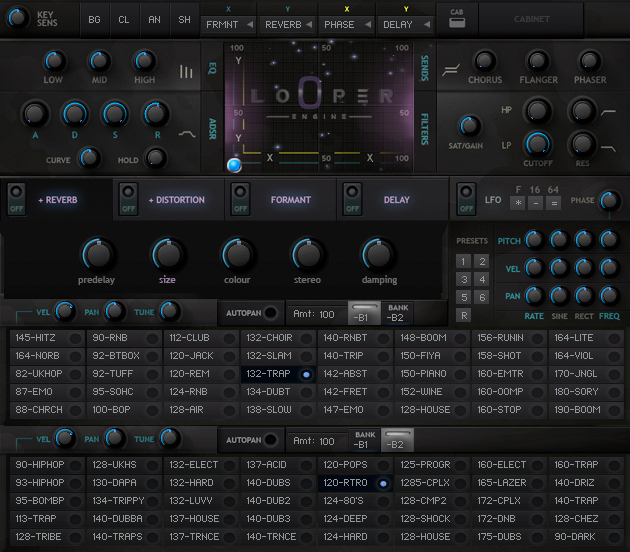Viewport: 630px width, 552px height.
Task: Select the 120-RTRO loop radio button
Action: (x=383, y=483)
